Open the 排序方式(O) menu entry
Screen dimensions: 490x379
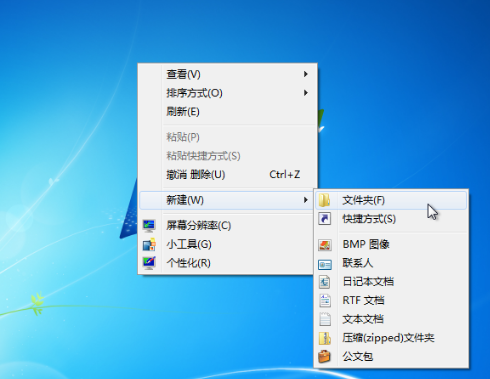(x=227, y=93)
